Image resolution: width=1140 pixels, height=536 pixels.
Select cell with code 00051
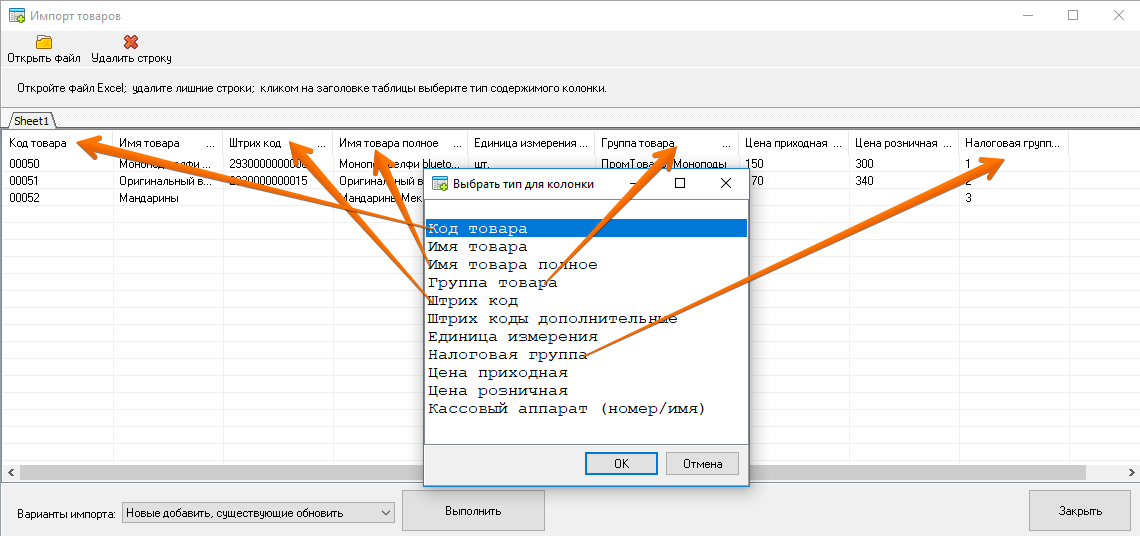click(58, 180)
